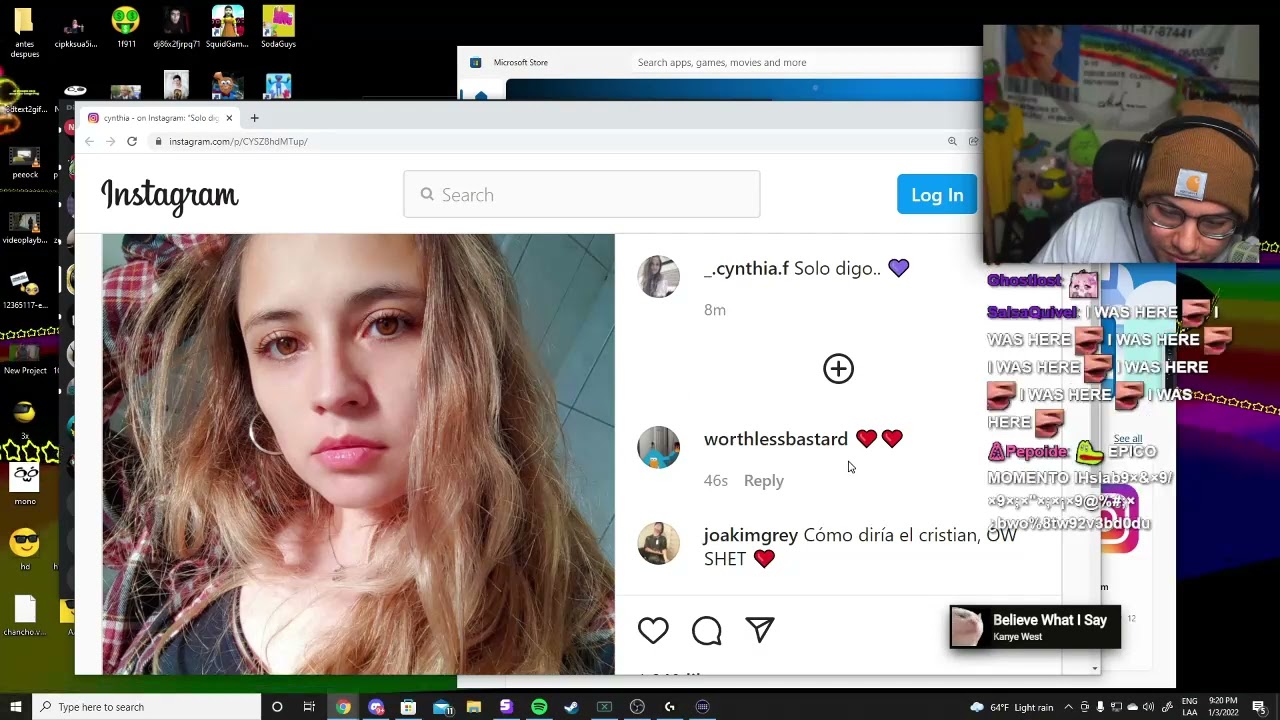The width and height of the screenshot is (1280, 720).
Task: Reply to worthlessbastard's comment
Action: (x=764, y=481)
